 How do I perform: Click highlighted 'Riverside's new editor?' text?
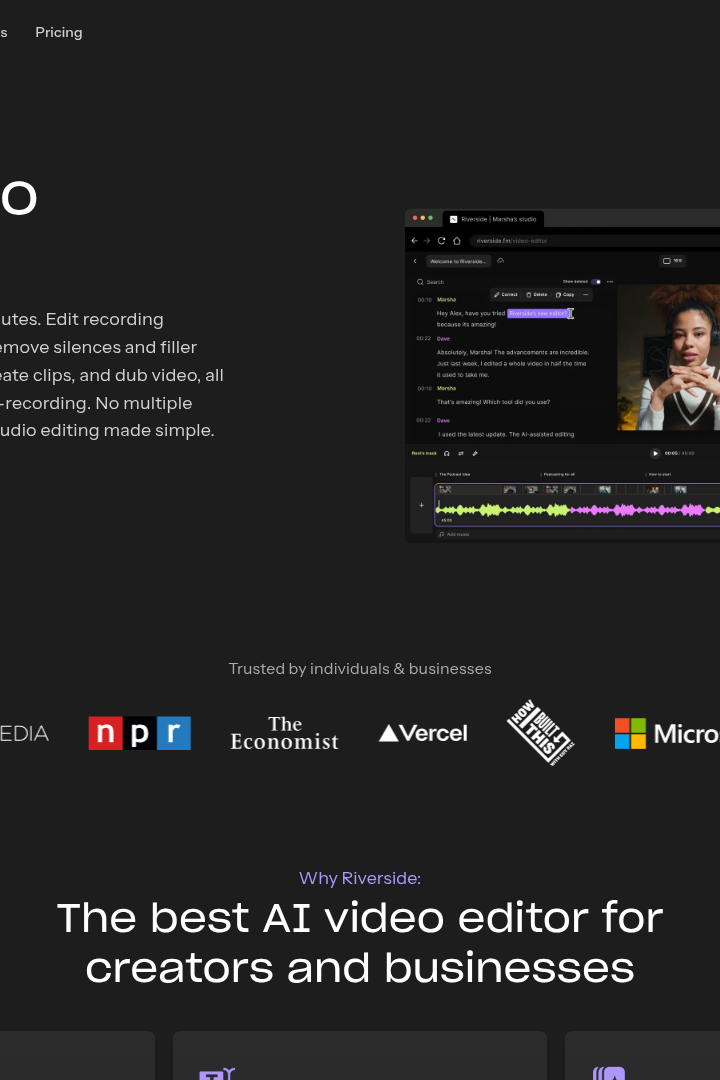538,313
